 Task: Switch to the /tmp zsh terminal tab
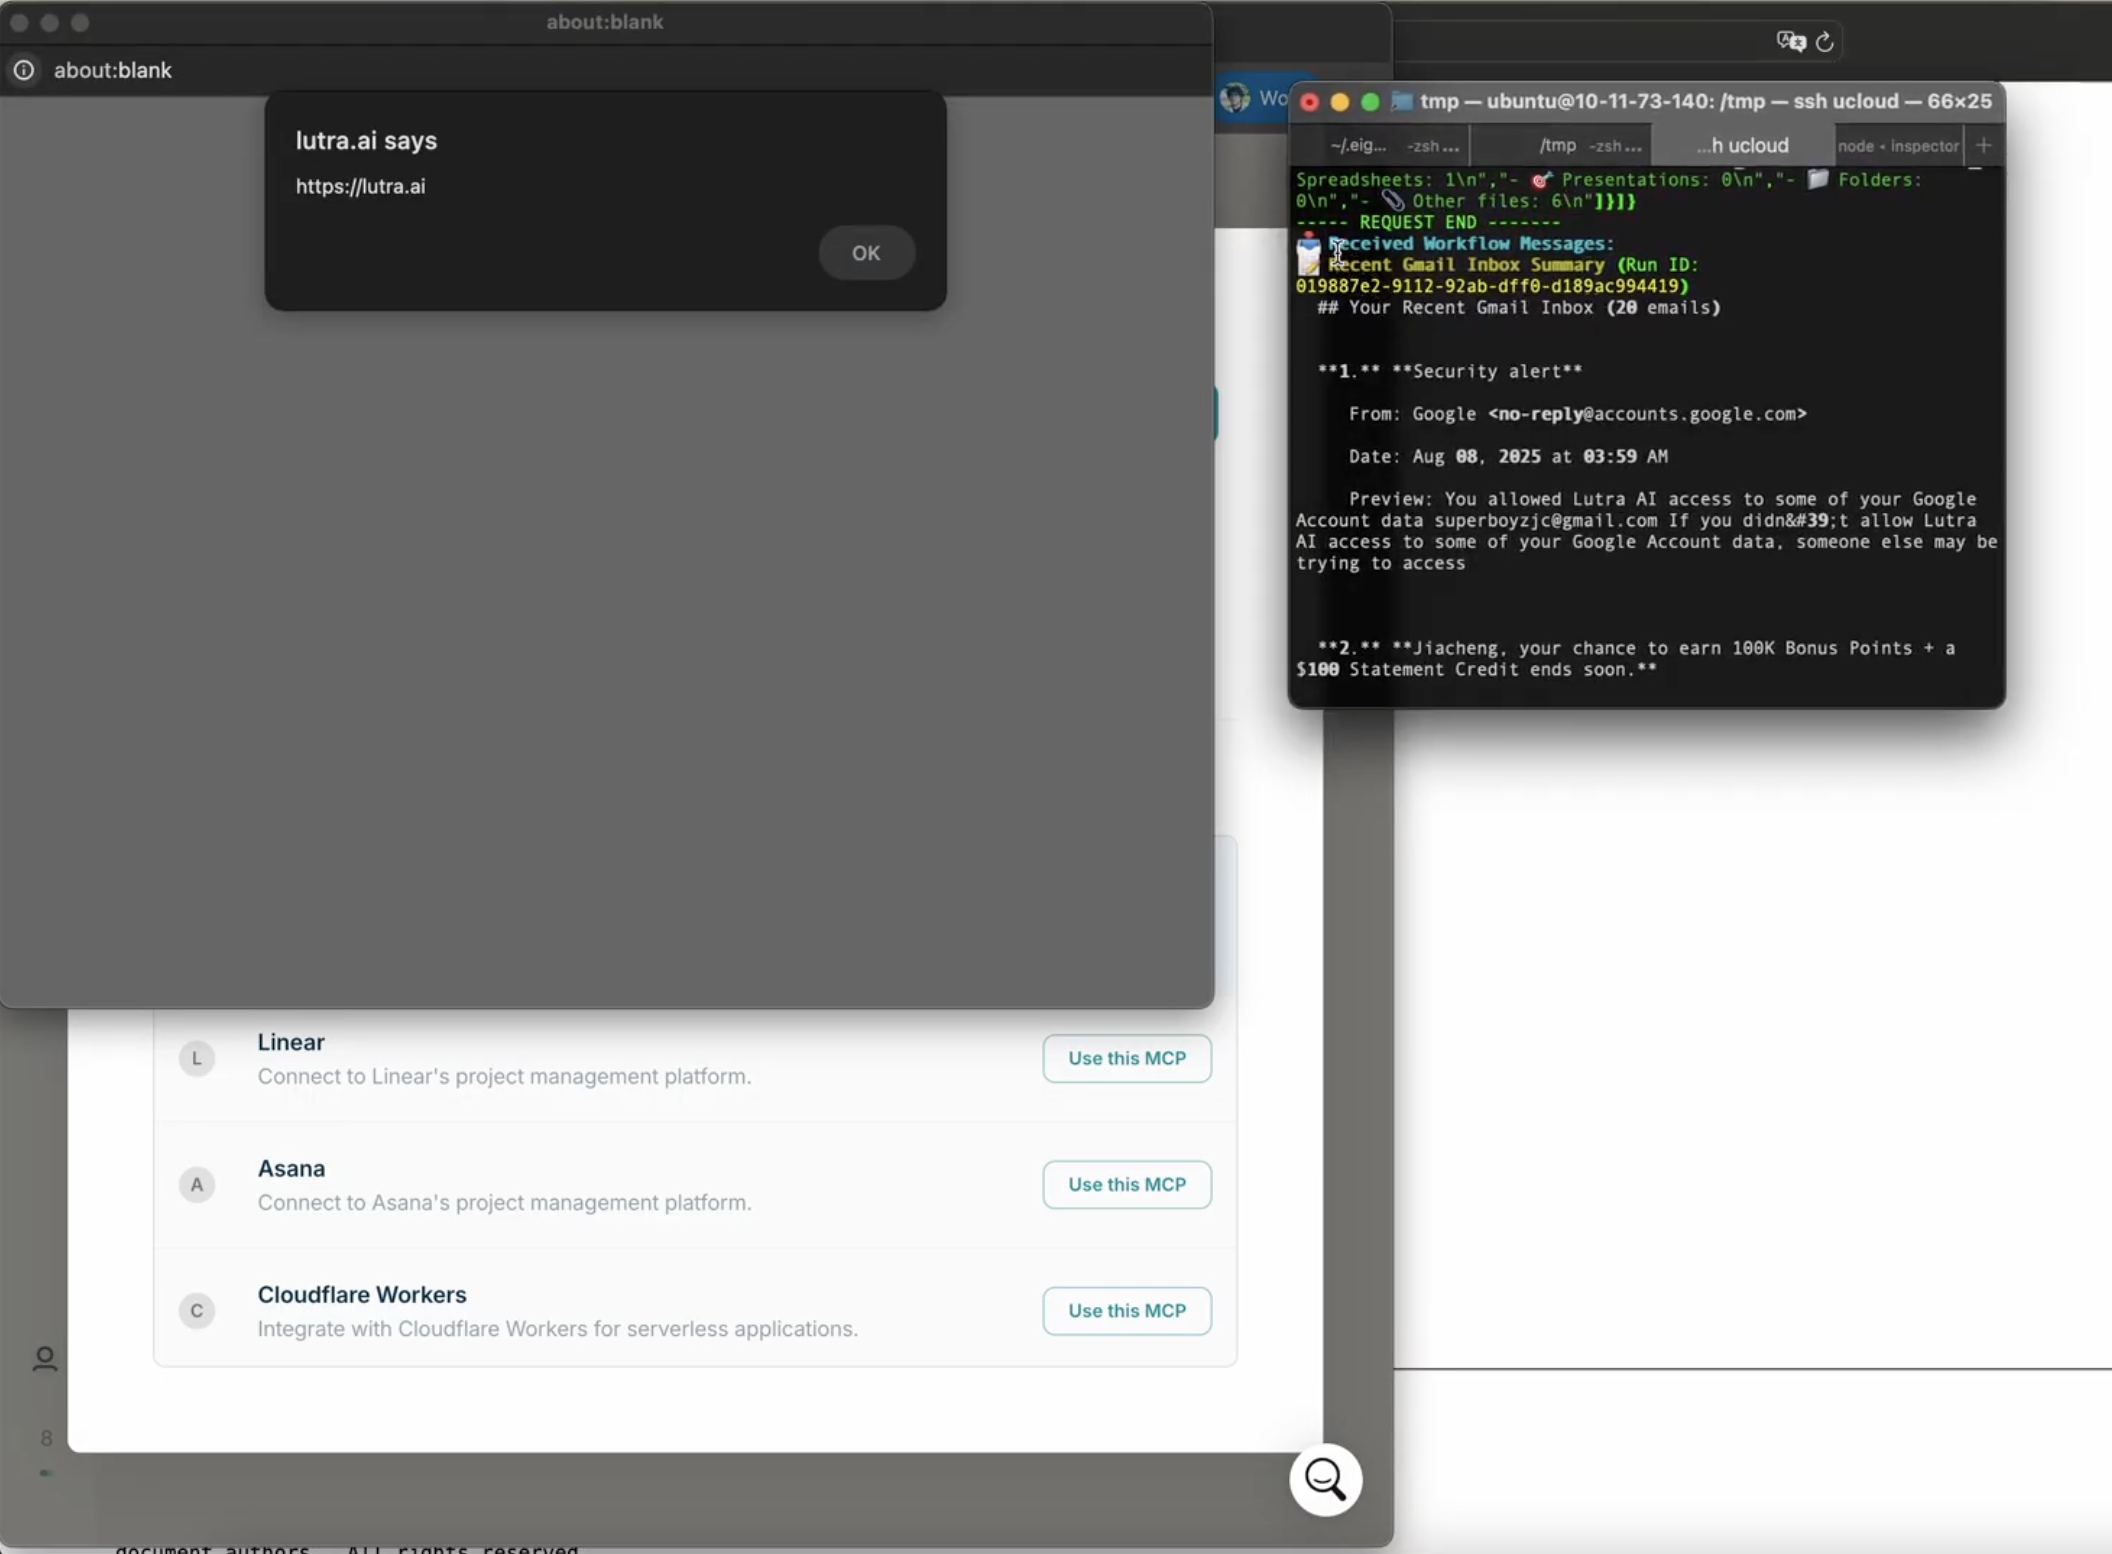tap(1588, 146)
